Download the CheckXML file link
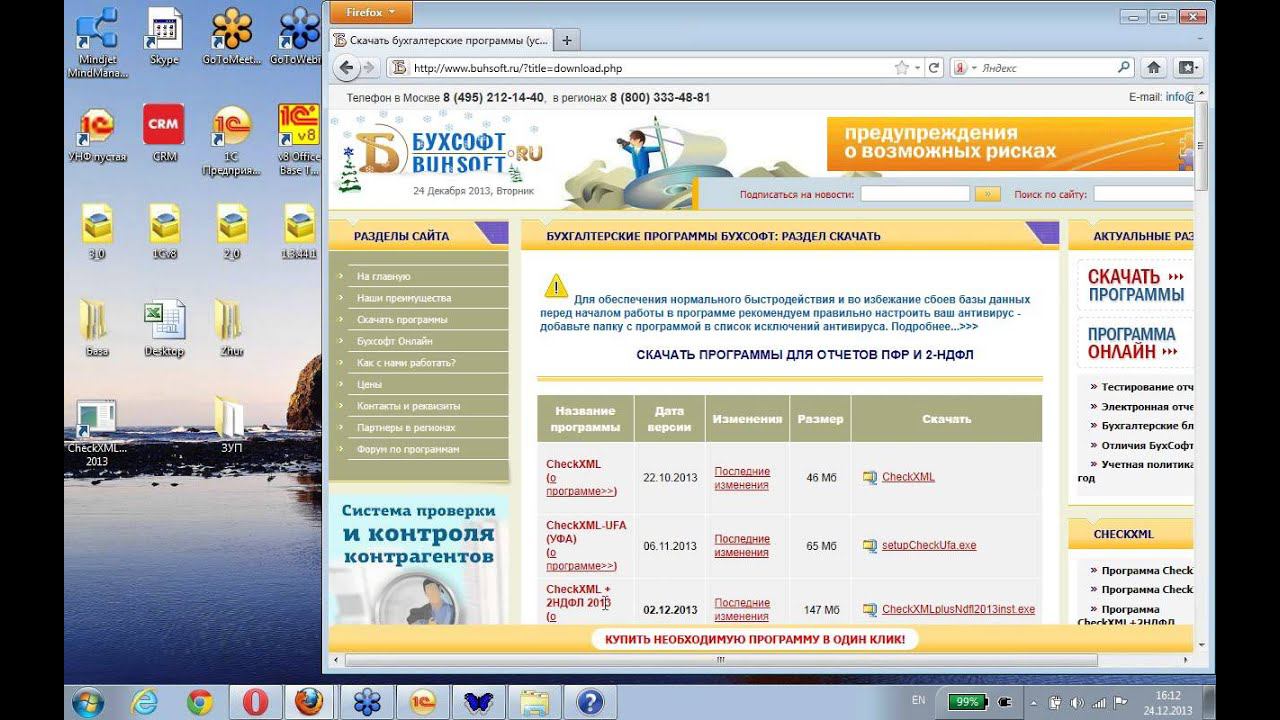Viewport: 1280px width, 720px height. [908, 477]
